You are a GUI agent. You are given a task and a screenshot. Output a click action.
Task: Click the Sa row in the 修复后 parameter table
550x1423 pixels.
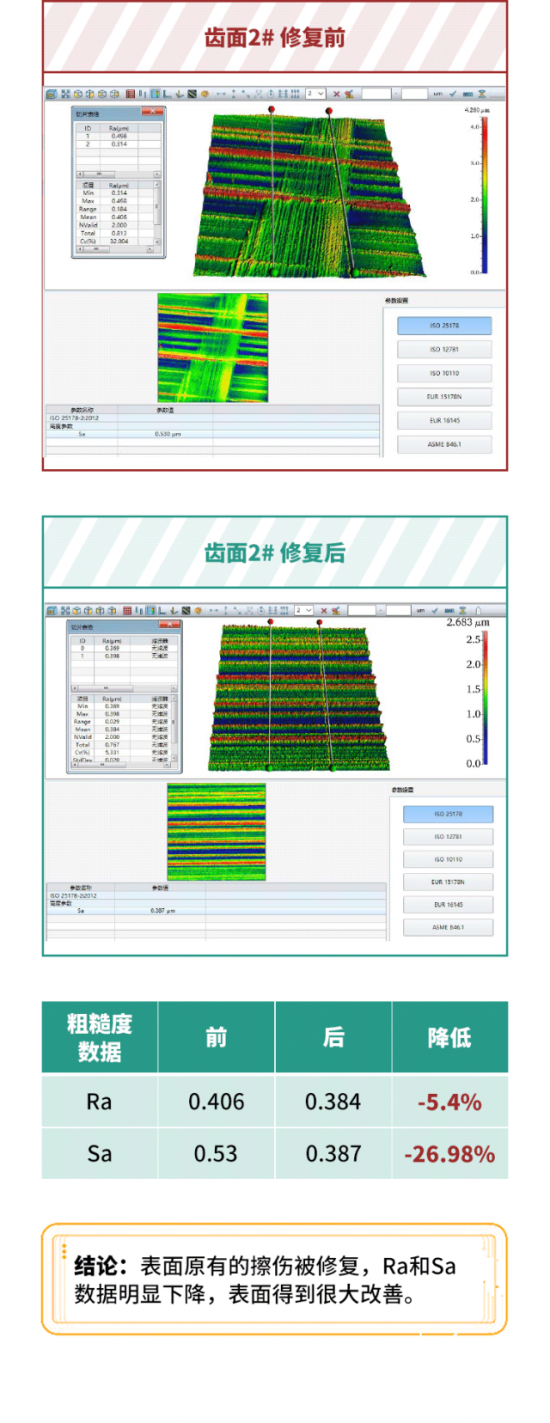[x=215, y=911]
